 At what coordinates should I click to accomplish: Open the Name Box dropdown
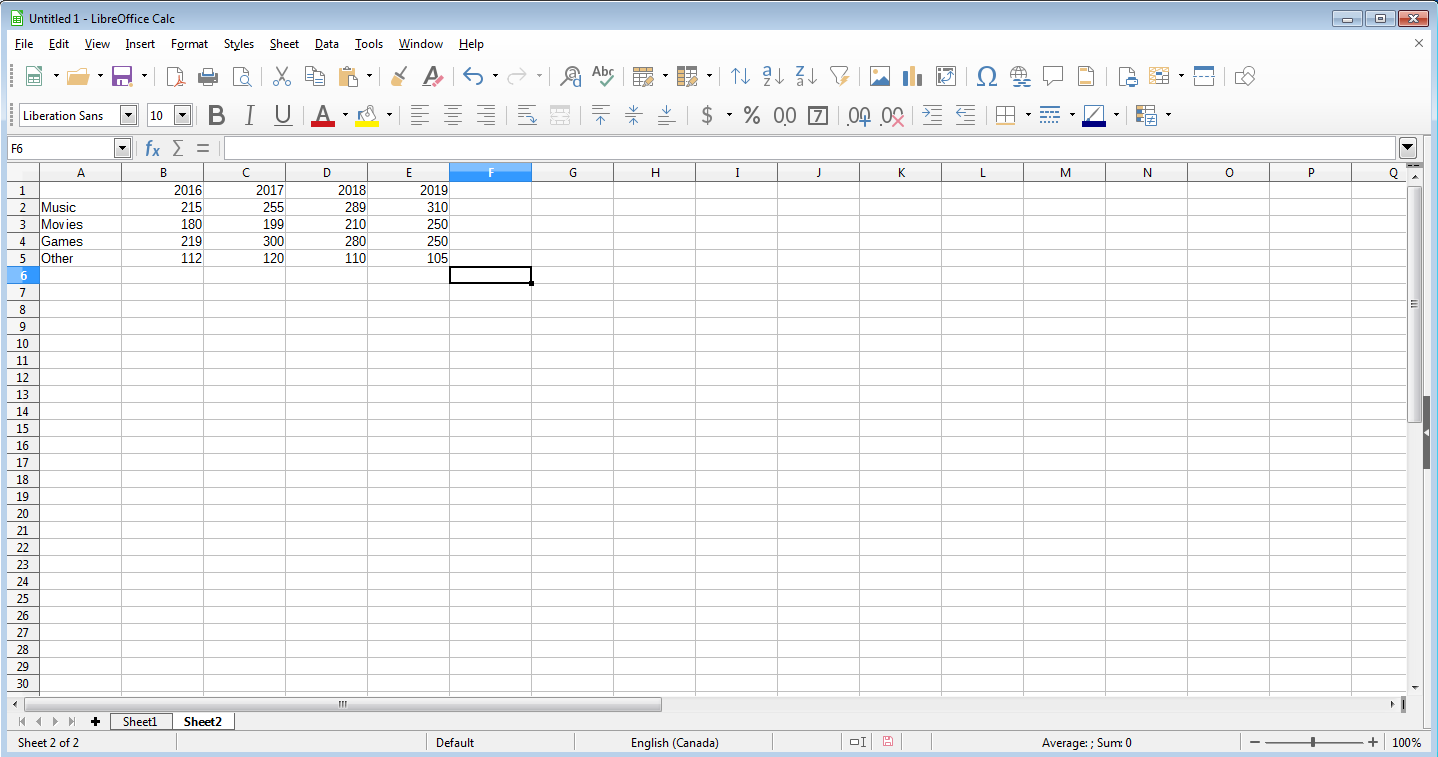pyautogui.click(x=122, y=148)
